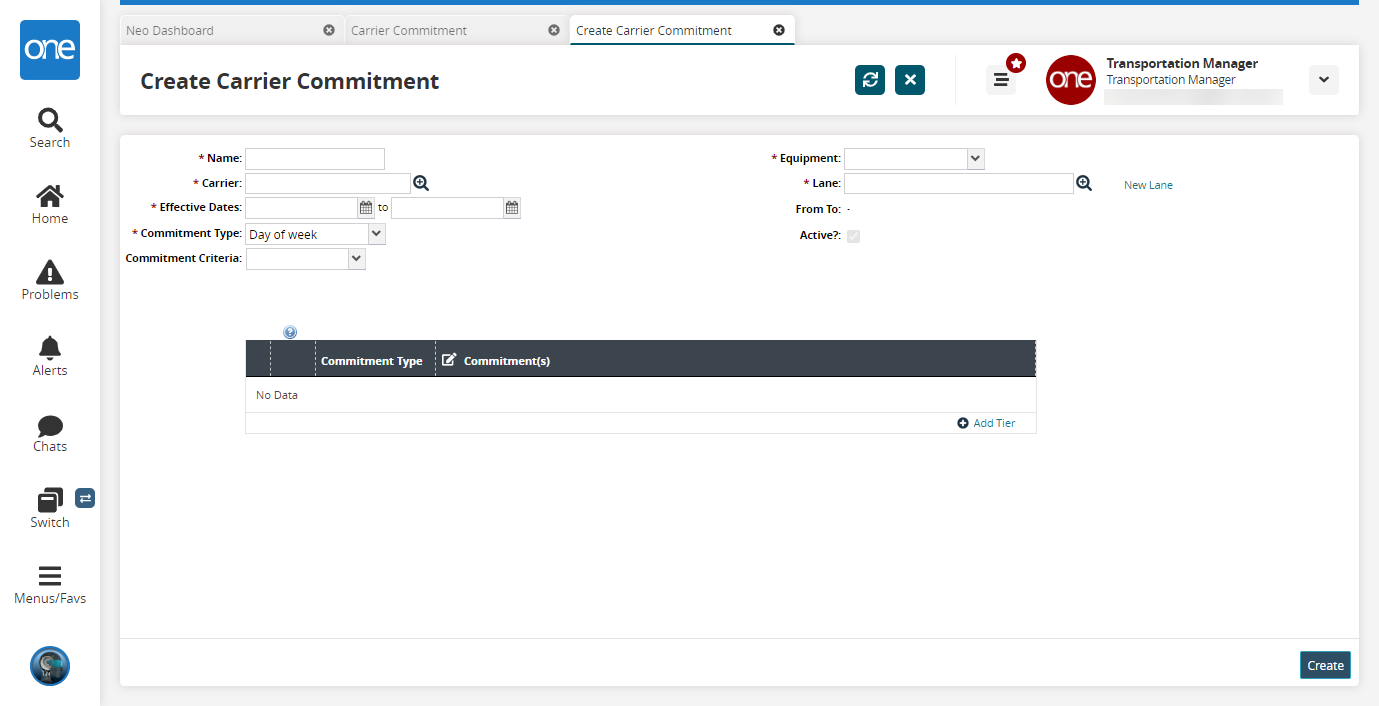The height and width of the screenshot is (706, 1379).
Task: Expand the Commitment Criteria dropdown
Action: tap(357, 258)
